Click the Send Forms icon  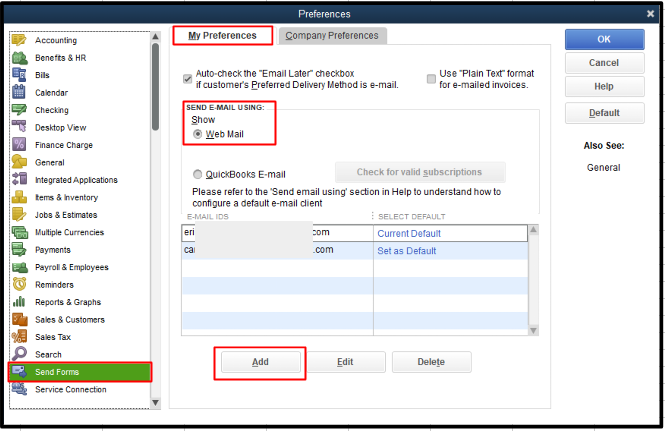click(x=19, y=372)
